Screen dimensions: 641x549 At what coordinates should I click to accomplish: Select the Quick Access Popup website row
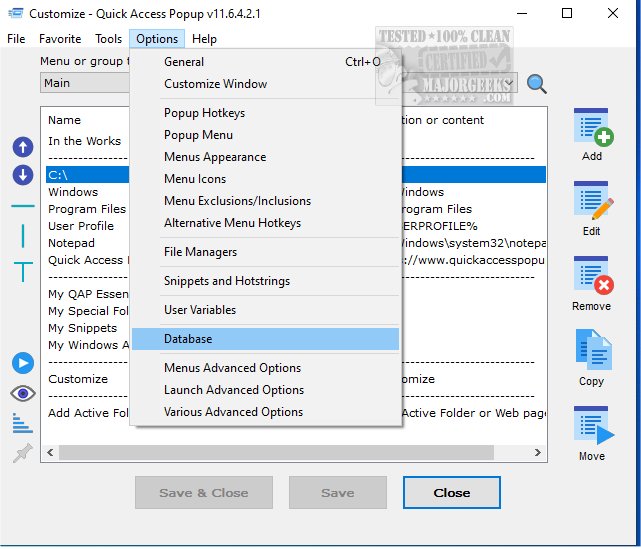pos(88,260)
